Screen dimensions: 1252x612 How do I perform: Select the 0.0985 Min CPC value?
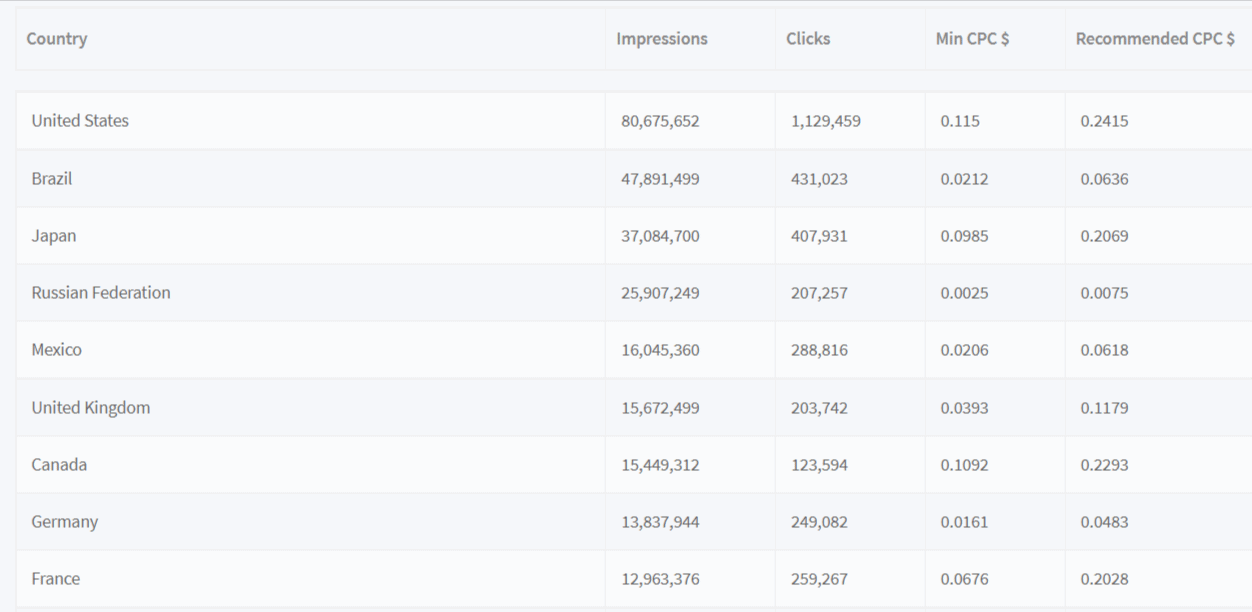click(x=964, y=236)
